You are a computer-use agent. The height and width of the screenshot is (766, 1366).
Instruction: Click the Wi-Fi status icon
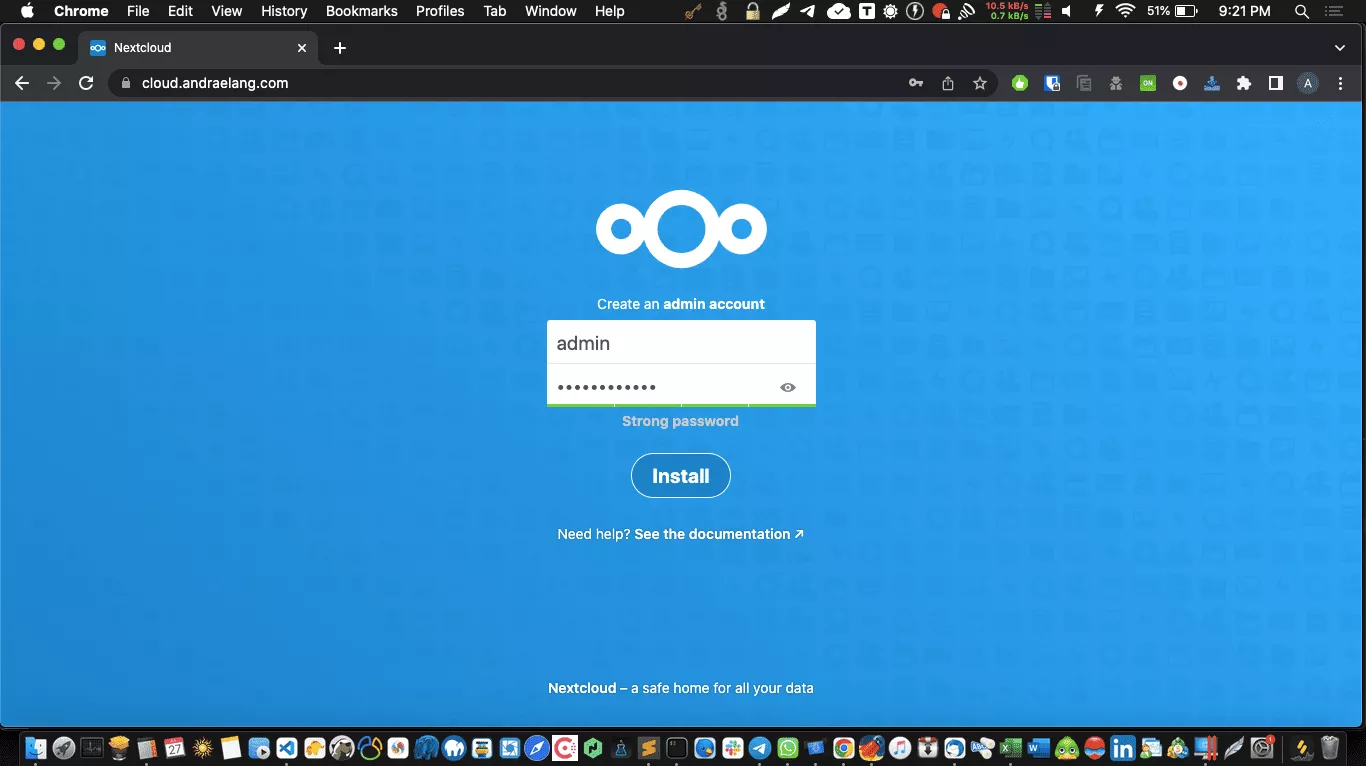coord(1126,11)
